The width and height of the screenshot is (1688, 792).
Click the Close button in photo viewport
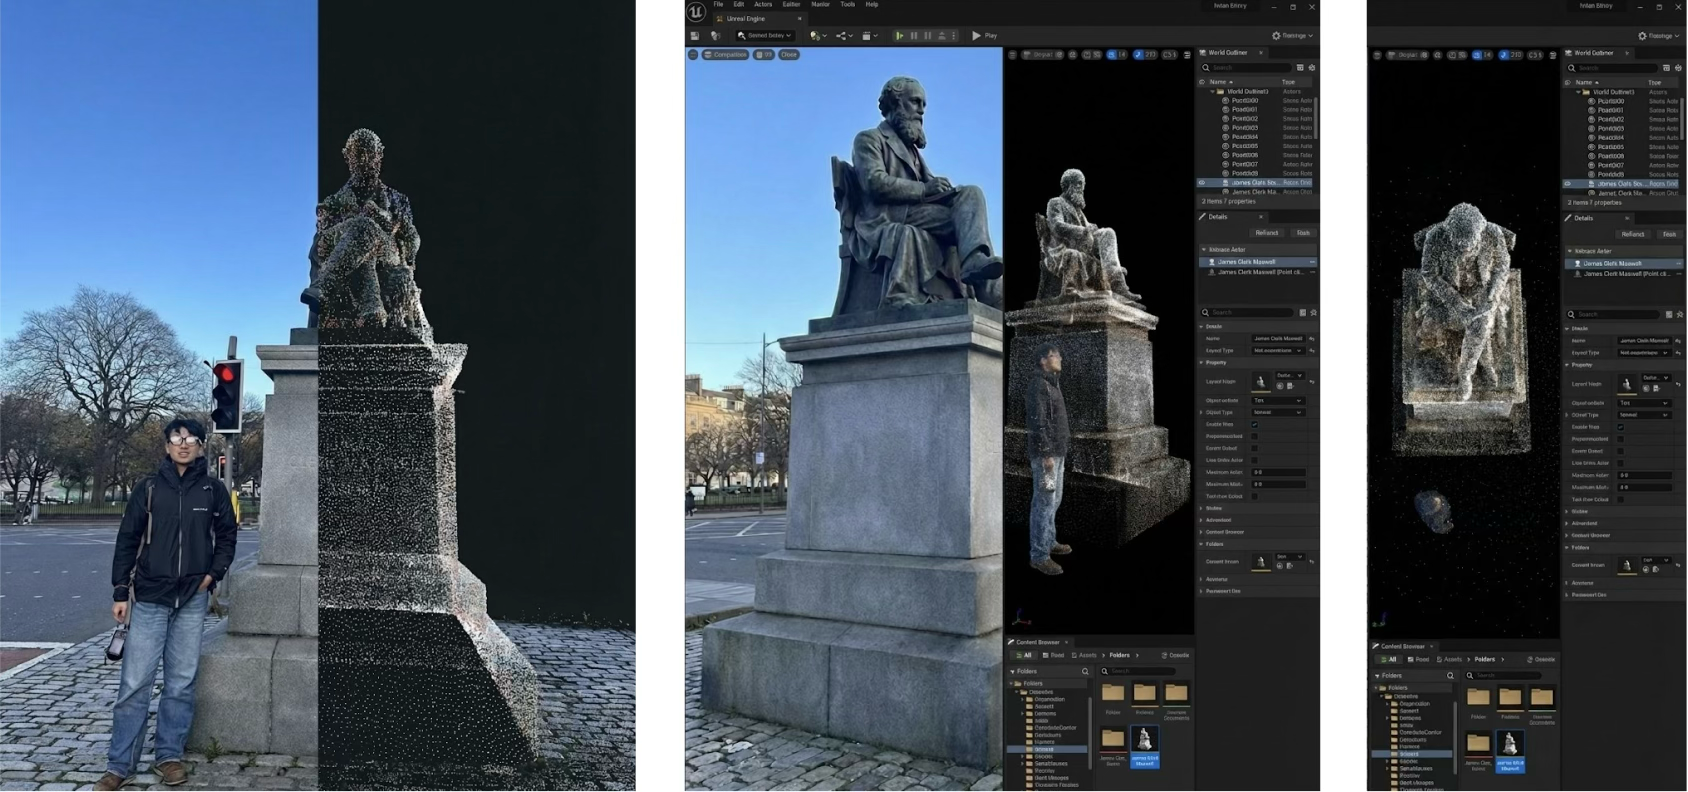pos(789,55)
